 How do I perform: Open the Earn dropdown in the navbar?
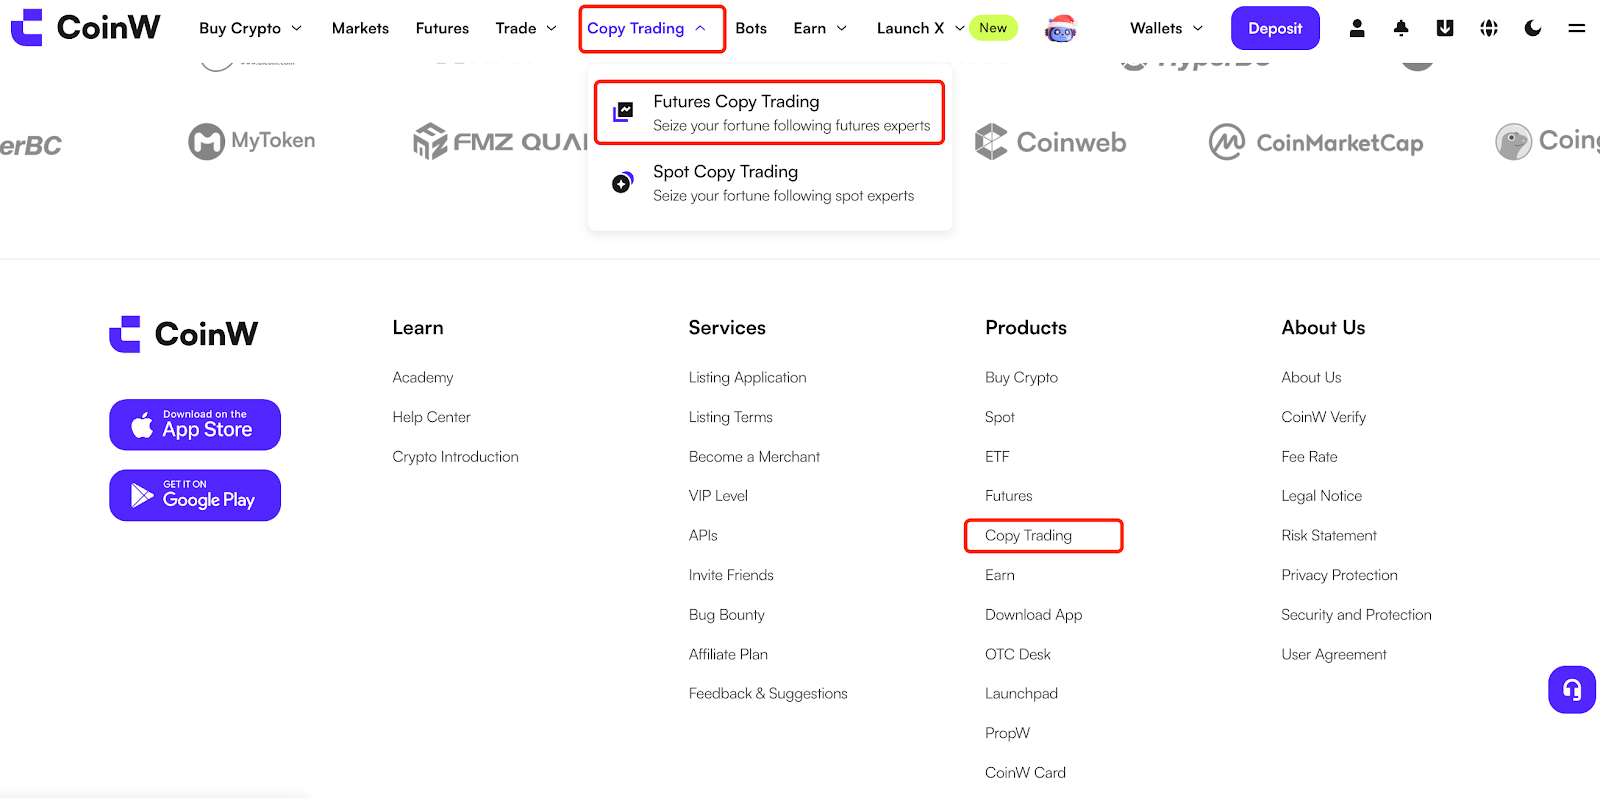pyautogui.click(x=820, y=28)
